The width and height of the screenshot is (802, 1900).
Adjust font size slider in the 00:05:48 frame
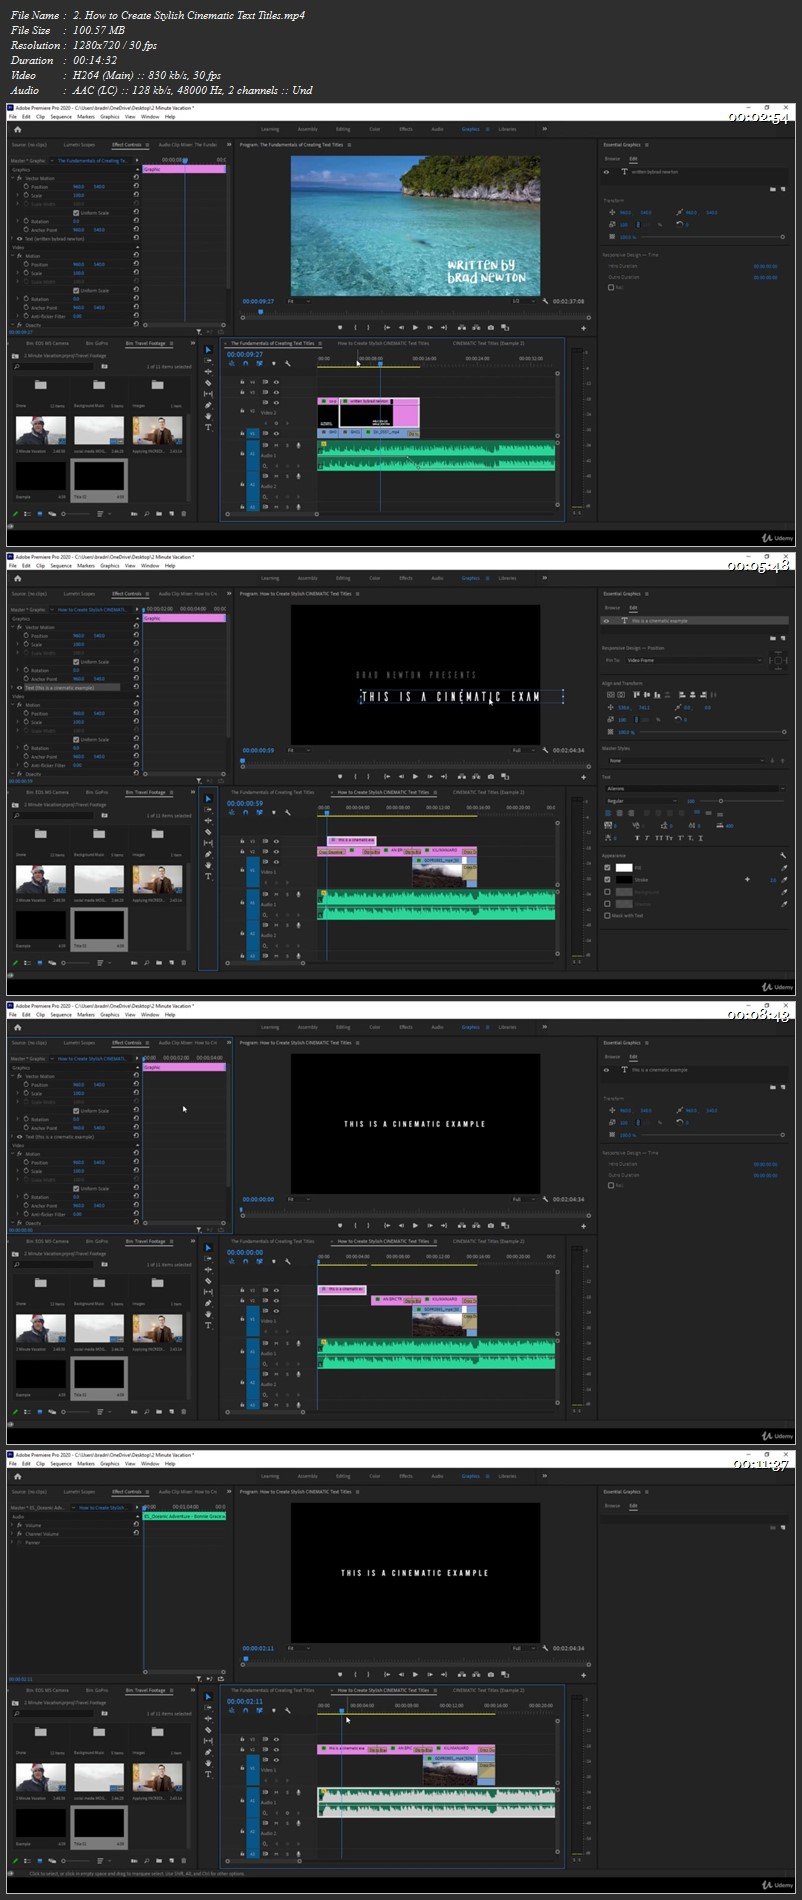point(721,801)
